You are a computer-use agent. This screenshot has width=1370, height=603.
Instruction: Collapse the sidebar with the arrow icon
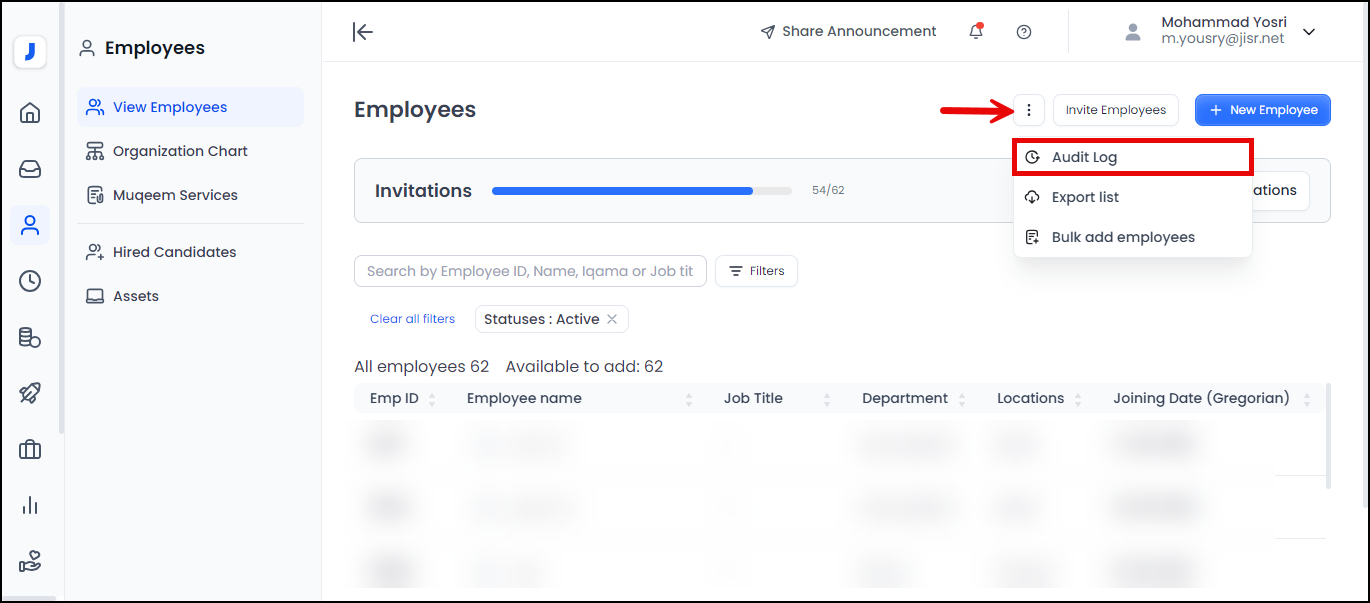(363, 32)
